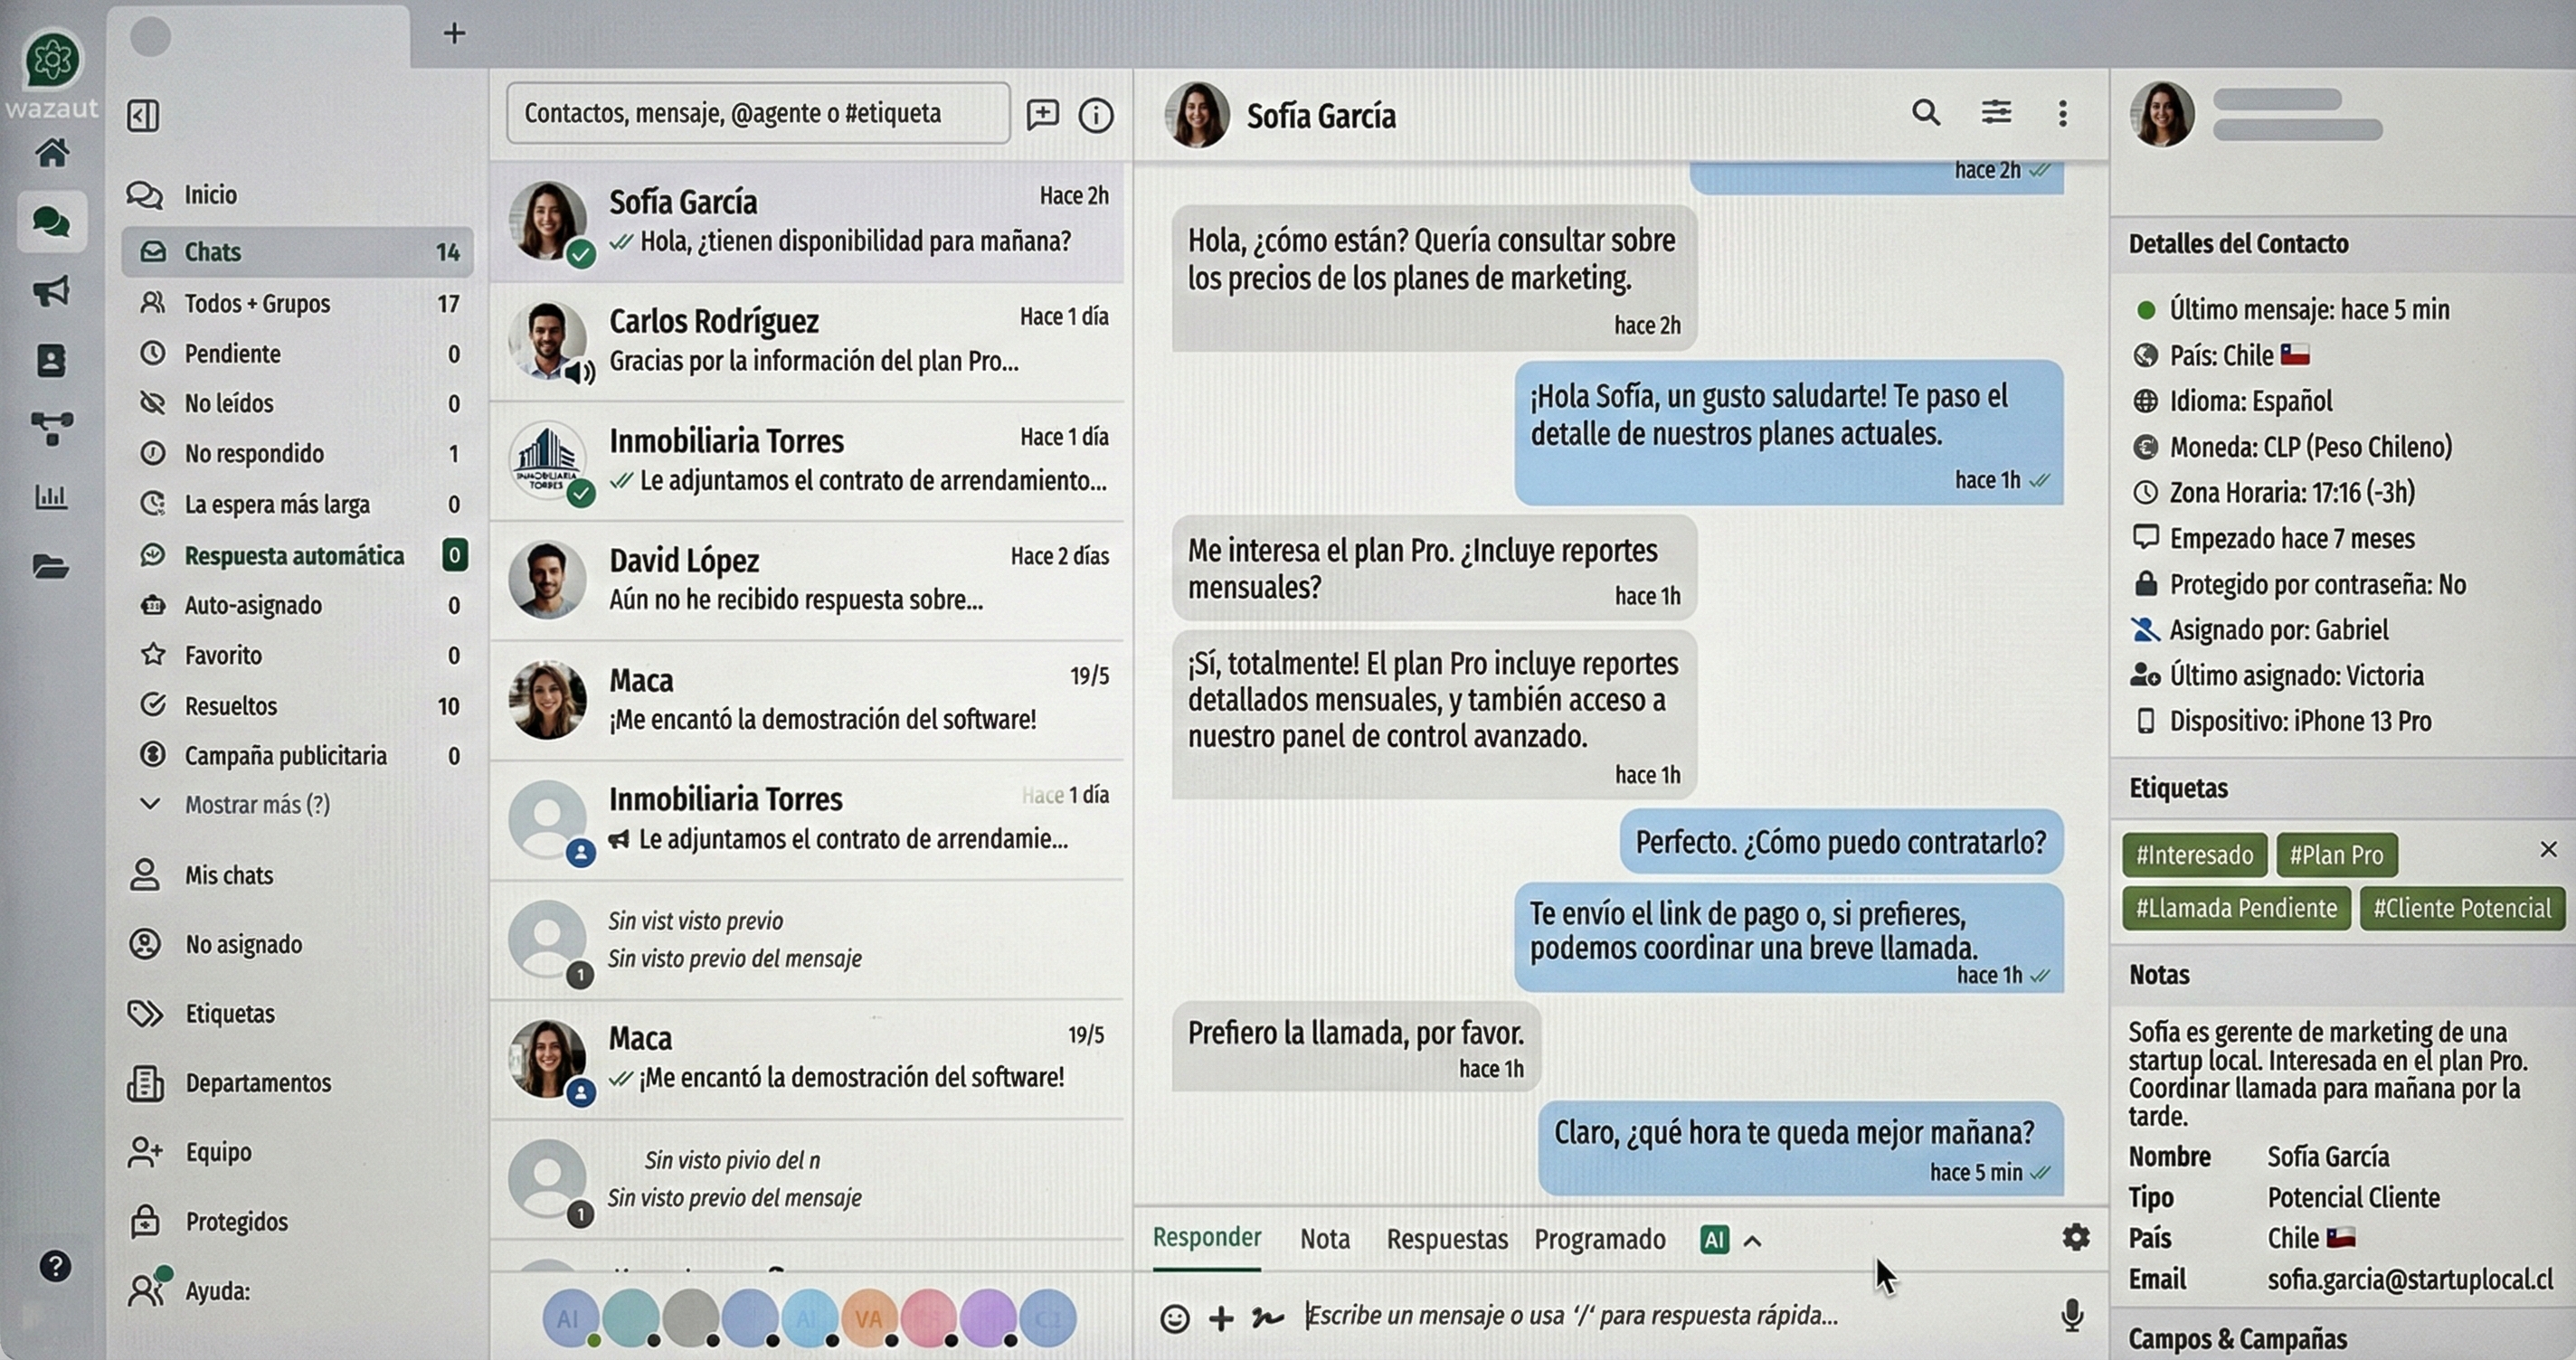Open the conversation filter sliders icon
The image size is (2576, 1360).
[x=1996, y=113]
